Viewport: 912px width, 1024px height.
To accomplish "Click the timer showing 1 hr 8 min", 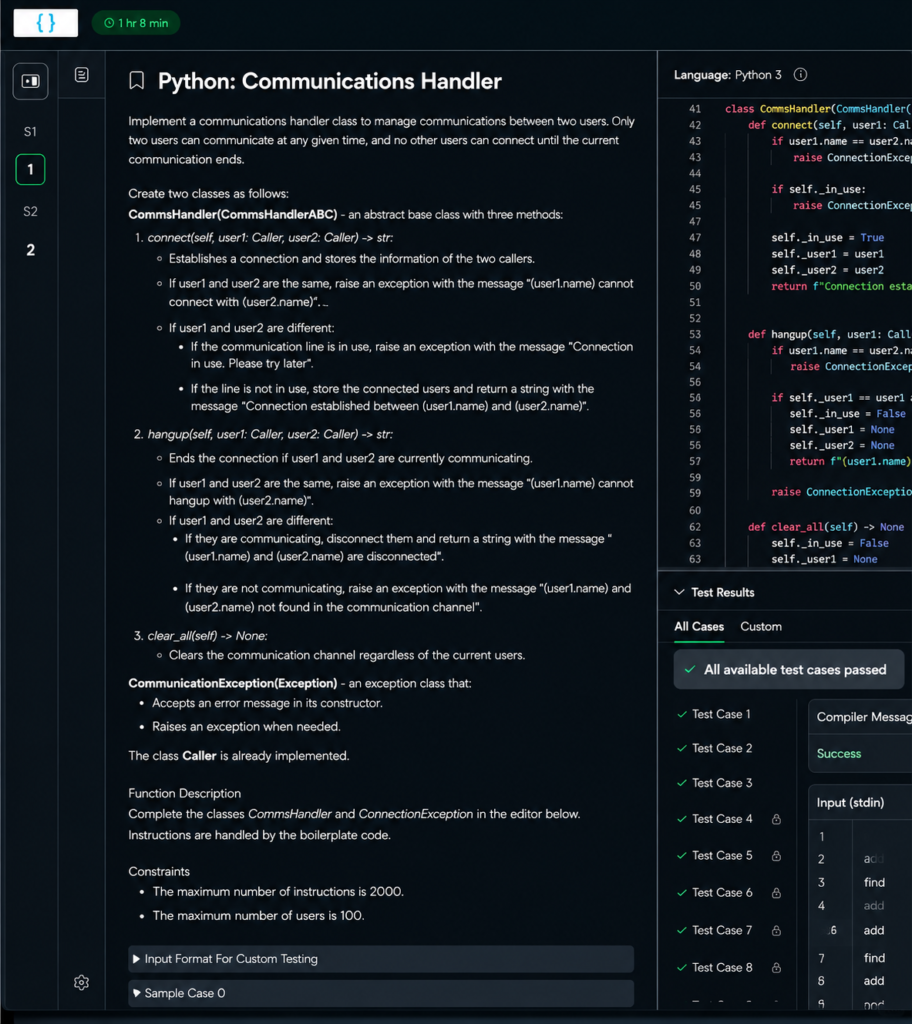I will tap(136, 23).
